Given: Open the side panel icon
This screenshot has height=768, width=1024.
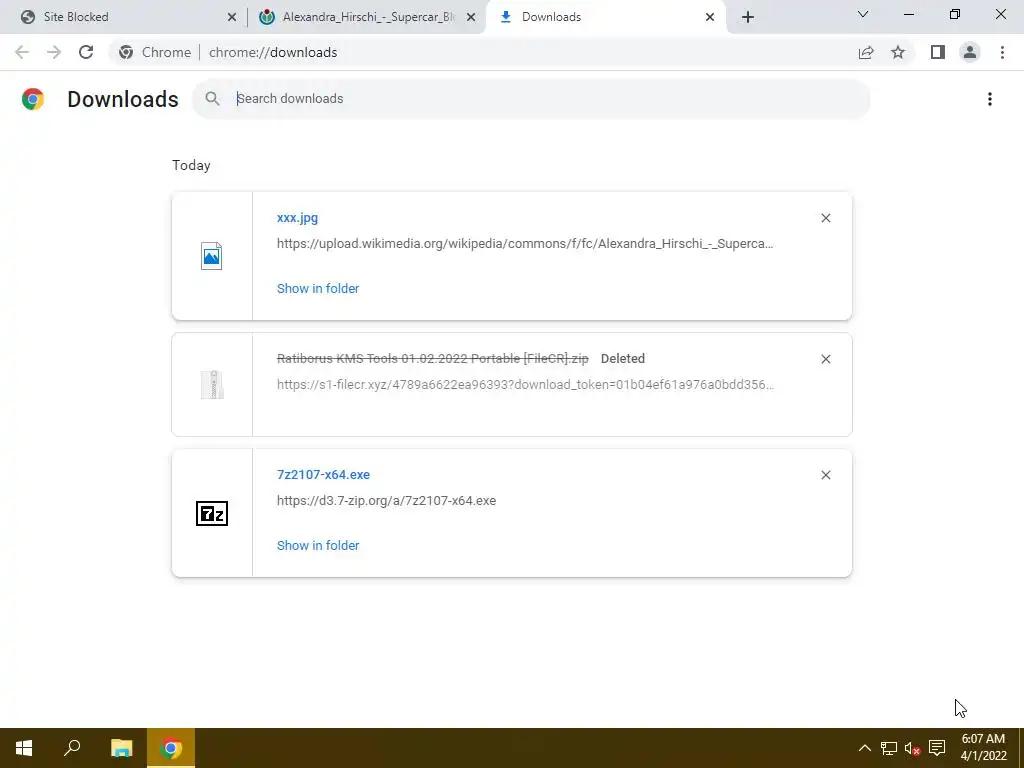Looking at the screenshot, I should (x=938, y=52).
